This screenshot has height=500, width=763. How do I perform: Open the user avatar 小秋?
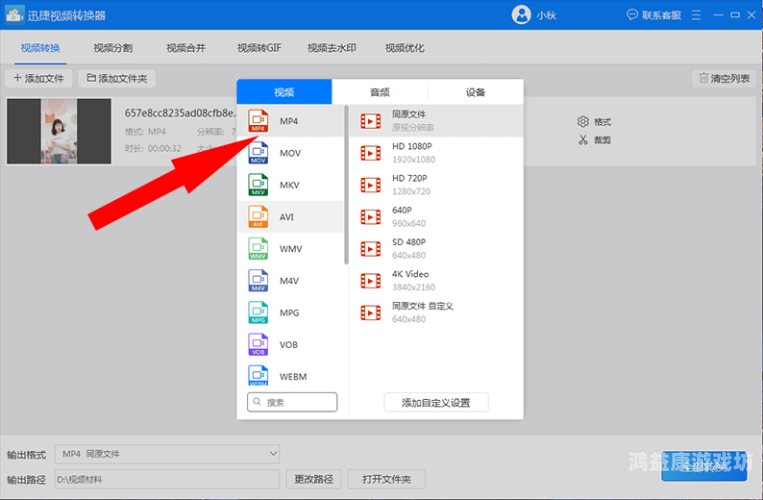click(521, 15)
